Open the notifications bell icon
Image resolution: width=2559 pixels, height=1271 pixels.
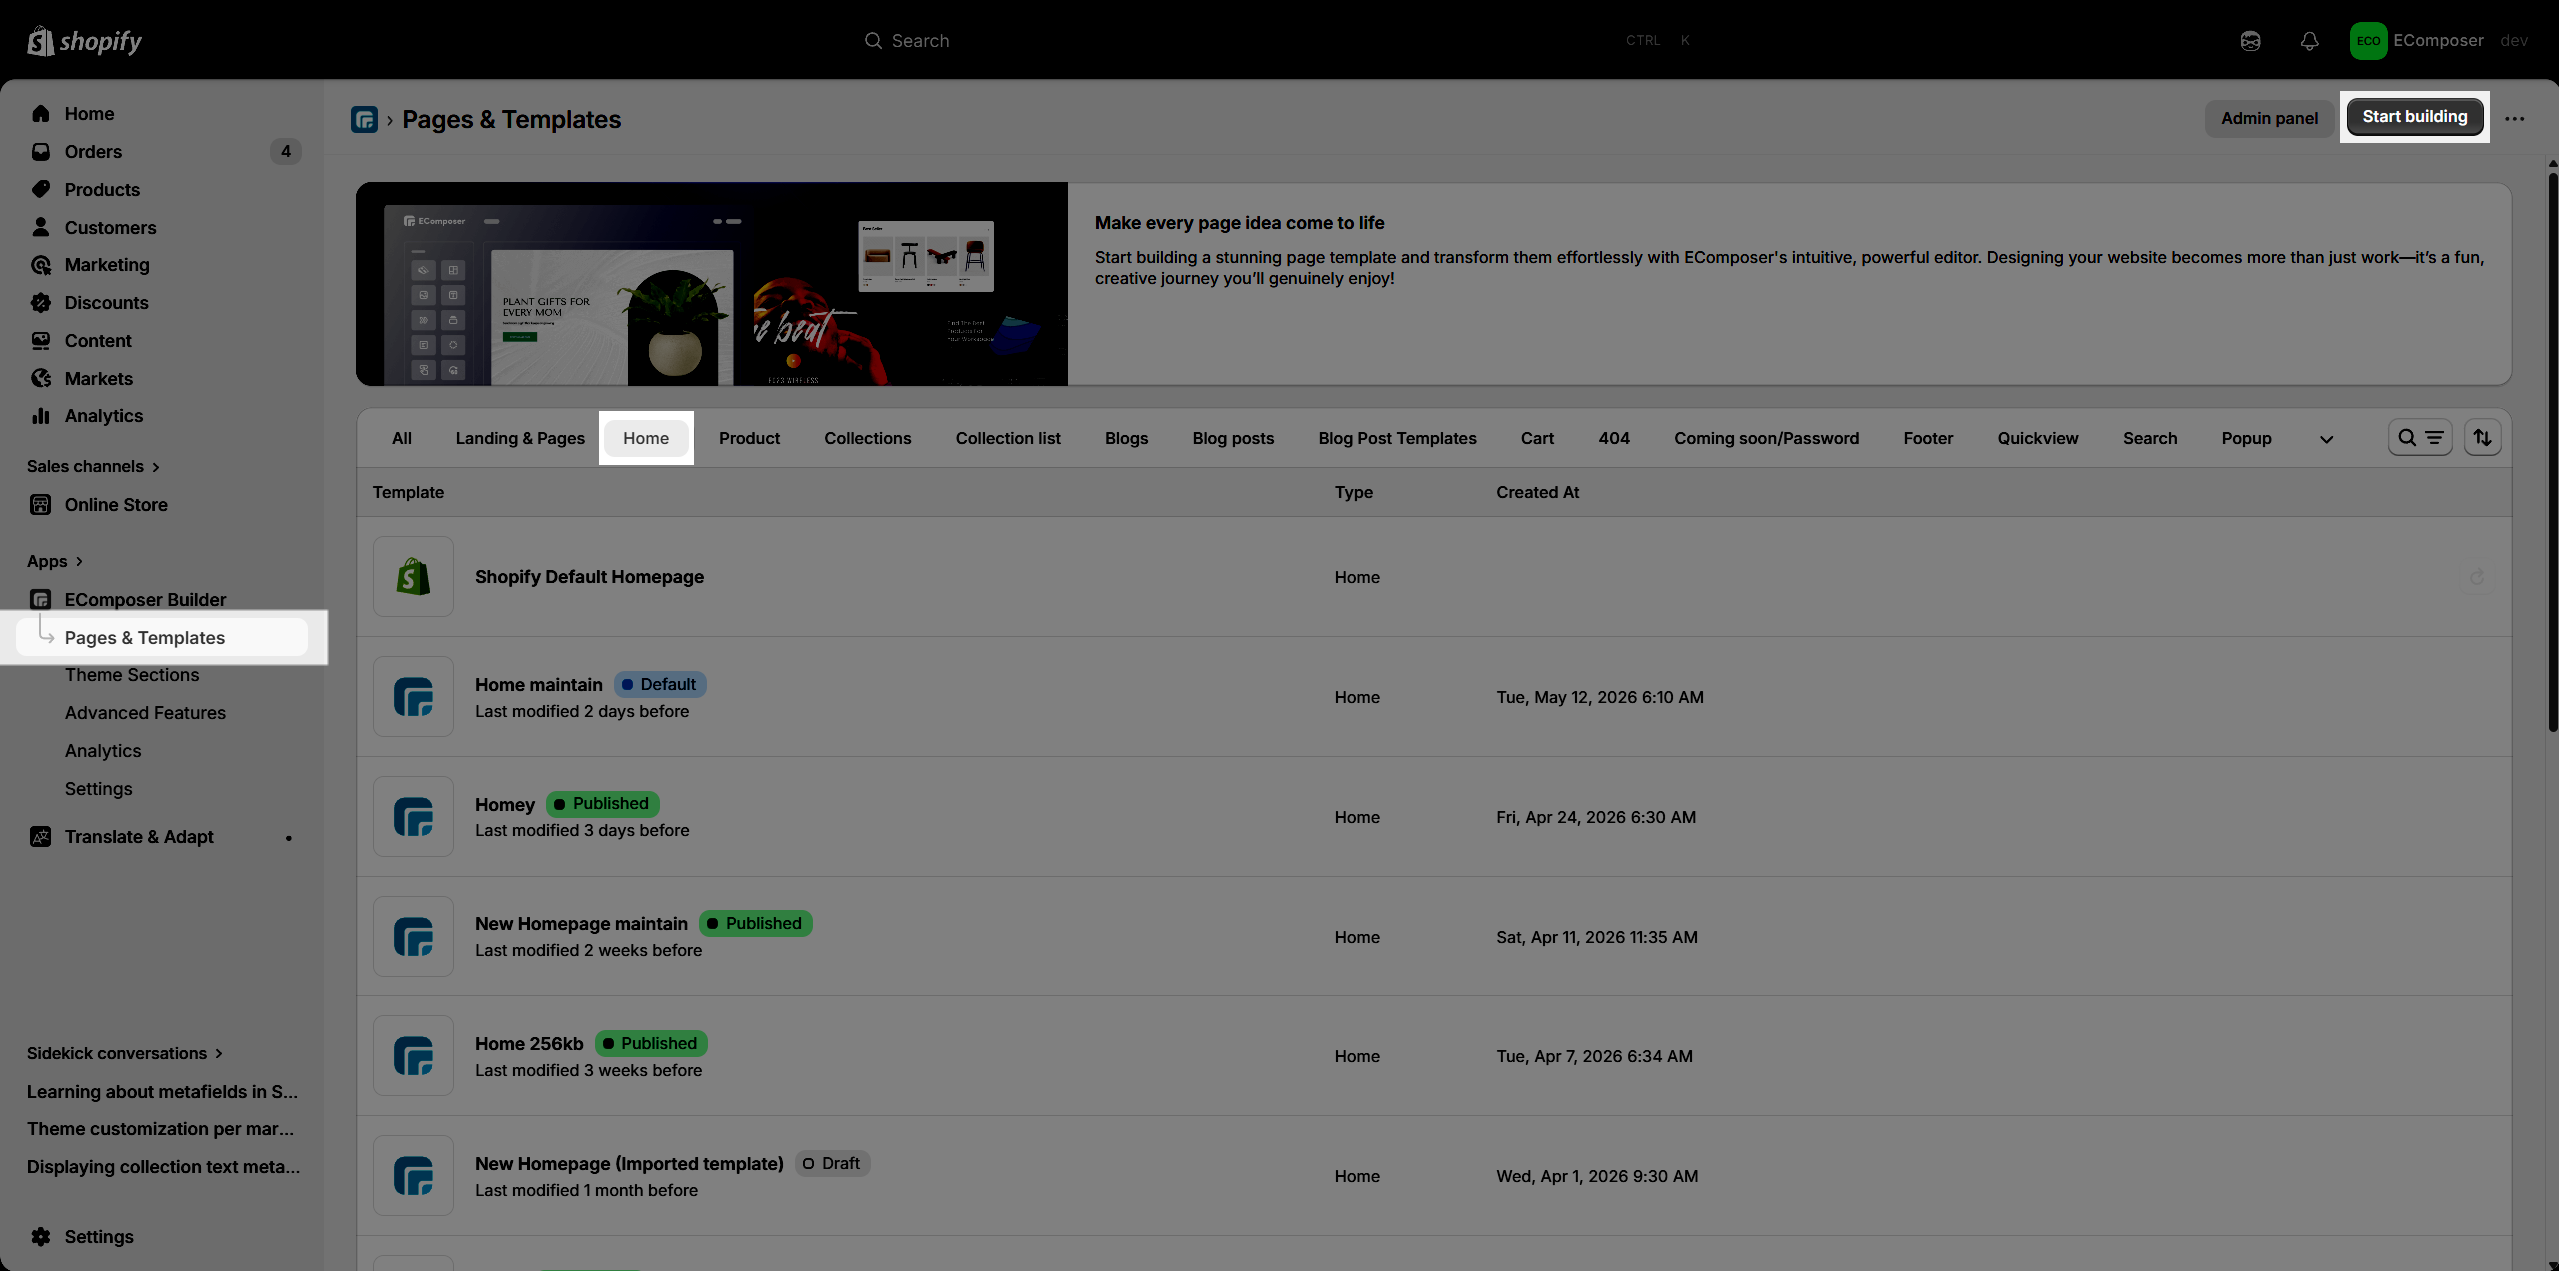click(x=2309, y=41)
